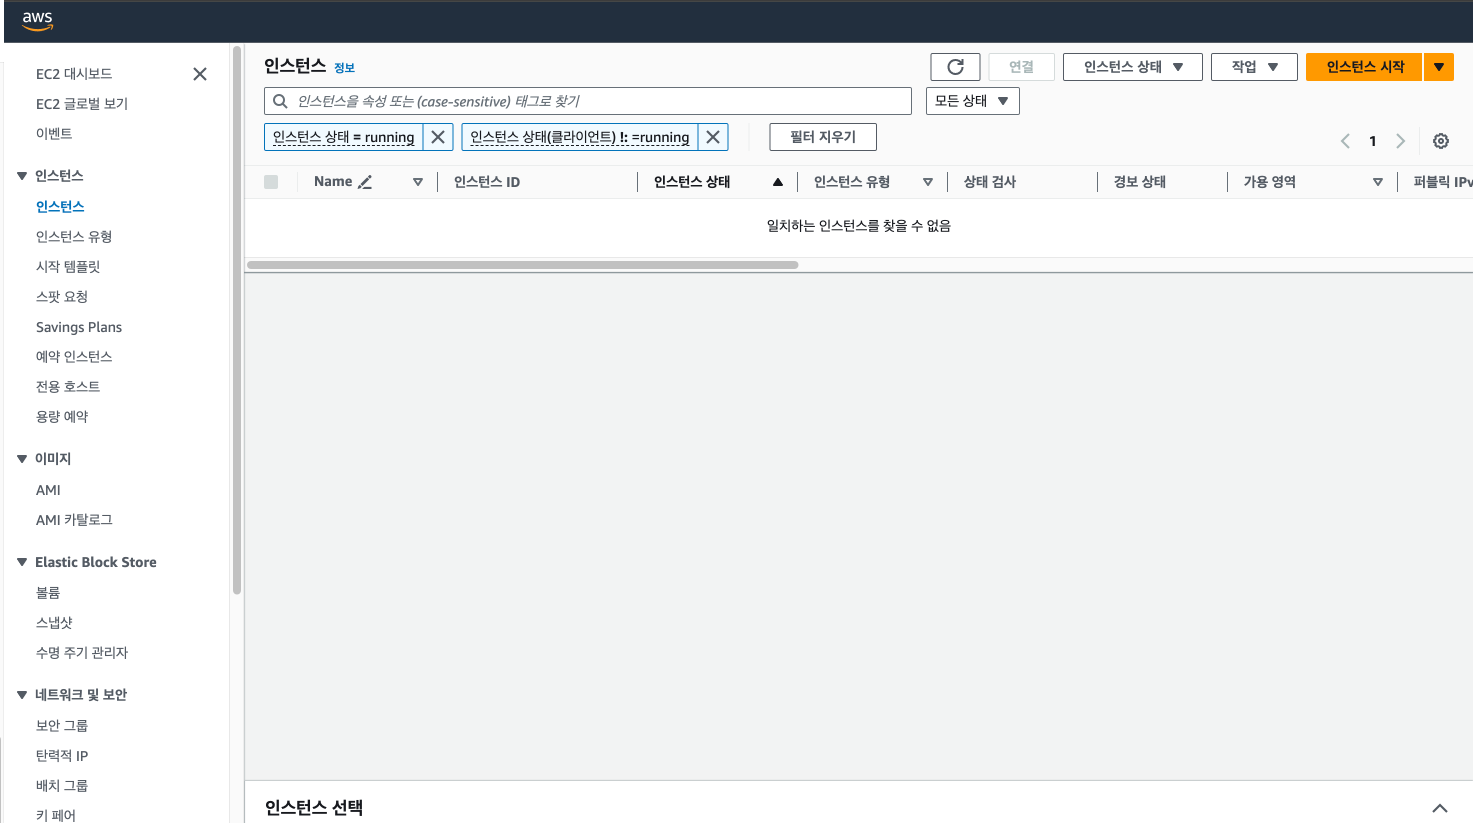1473x823 pixels.
Task: Select 인스턴스 nav link
Action: (x=60, y=207)
